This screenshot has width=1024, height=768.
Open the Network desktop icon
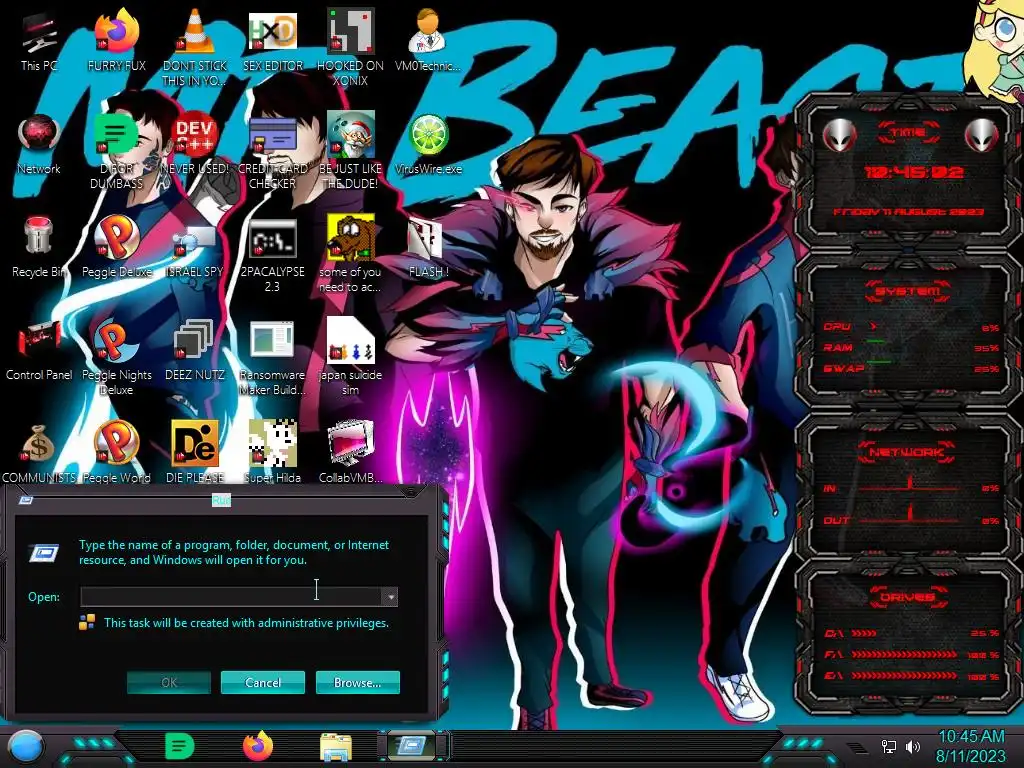pos(39,144)
